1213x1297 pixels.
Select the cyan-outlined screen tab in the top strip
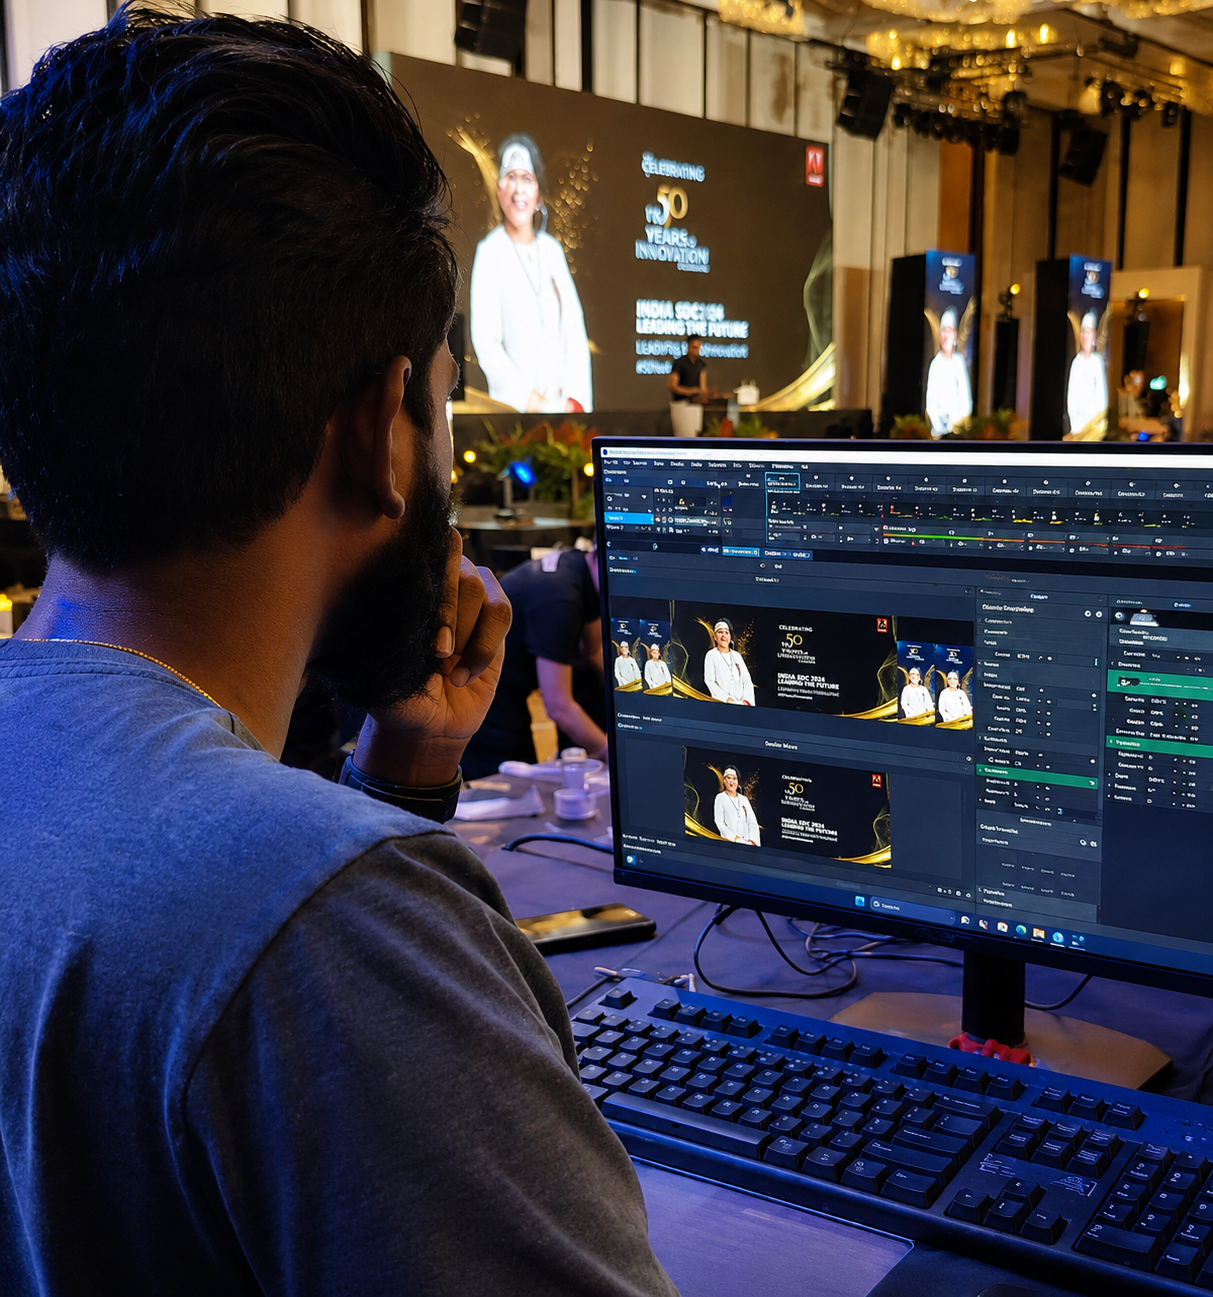(x=783, y=482)
